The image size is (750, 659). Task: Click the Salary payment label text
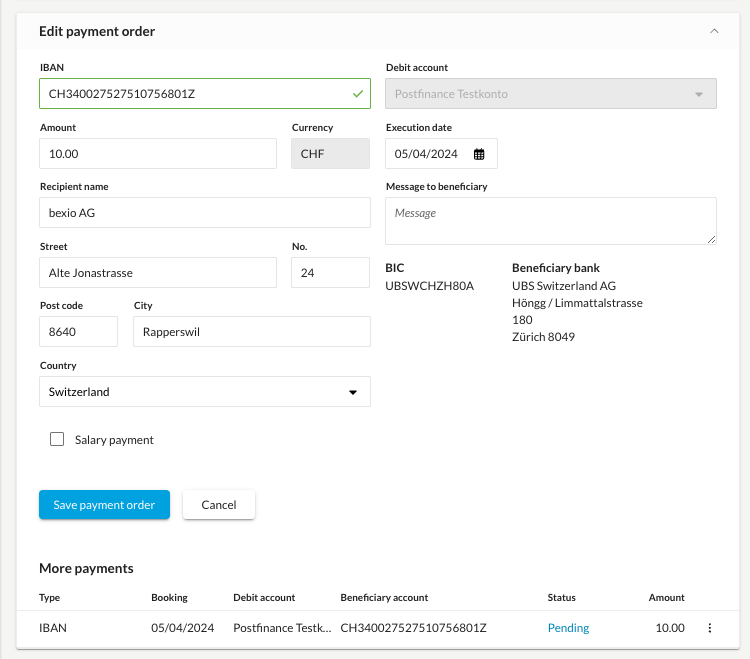(114, 440)
